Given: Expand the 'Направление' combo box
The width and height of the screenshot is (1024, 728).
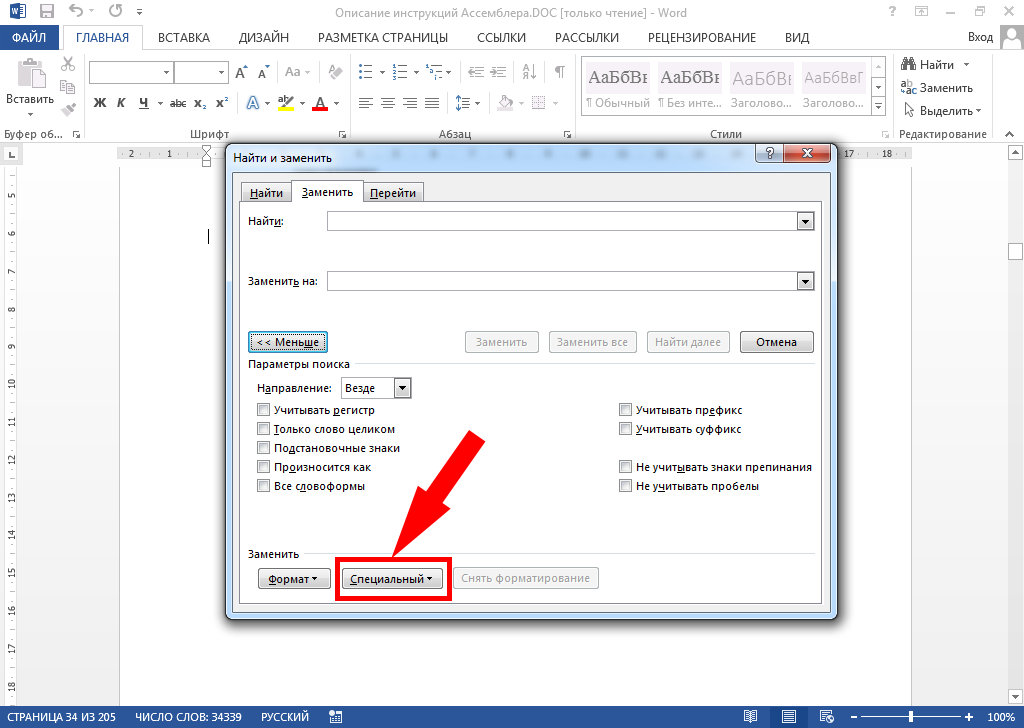Looking at the screenshot, I should click(402, 388).
